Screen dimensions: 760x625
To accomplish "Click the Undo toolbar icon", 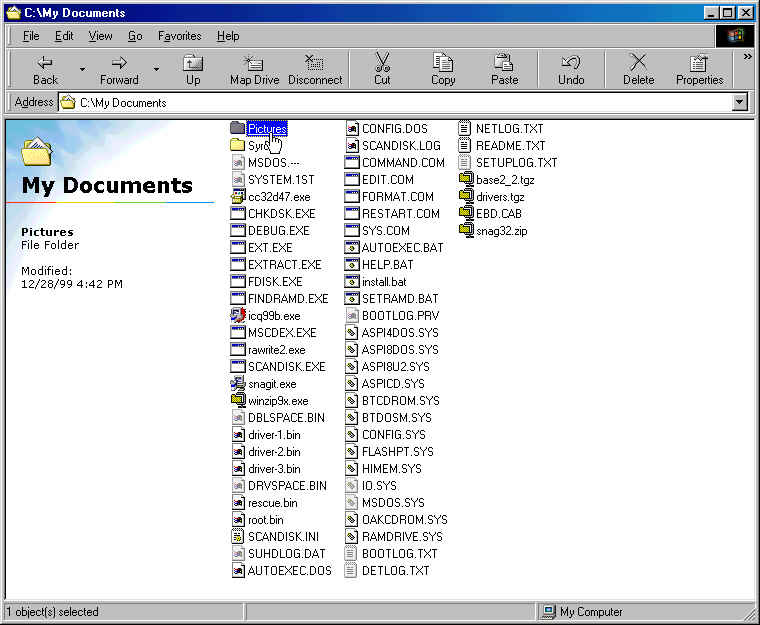I will click(571, 63).
